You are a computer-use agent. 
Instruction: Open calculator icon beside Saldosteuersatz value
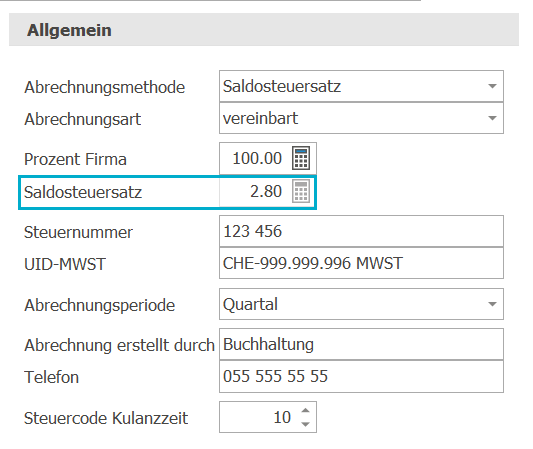301,191
